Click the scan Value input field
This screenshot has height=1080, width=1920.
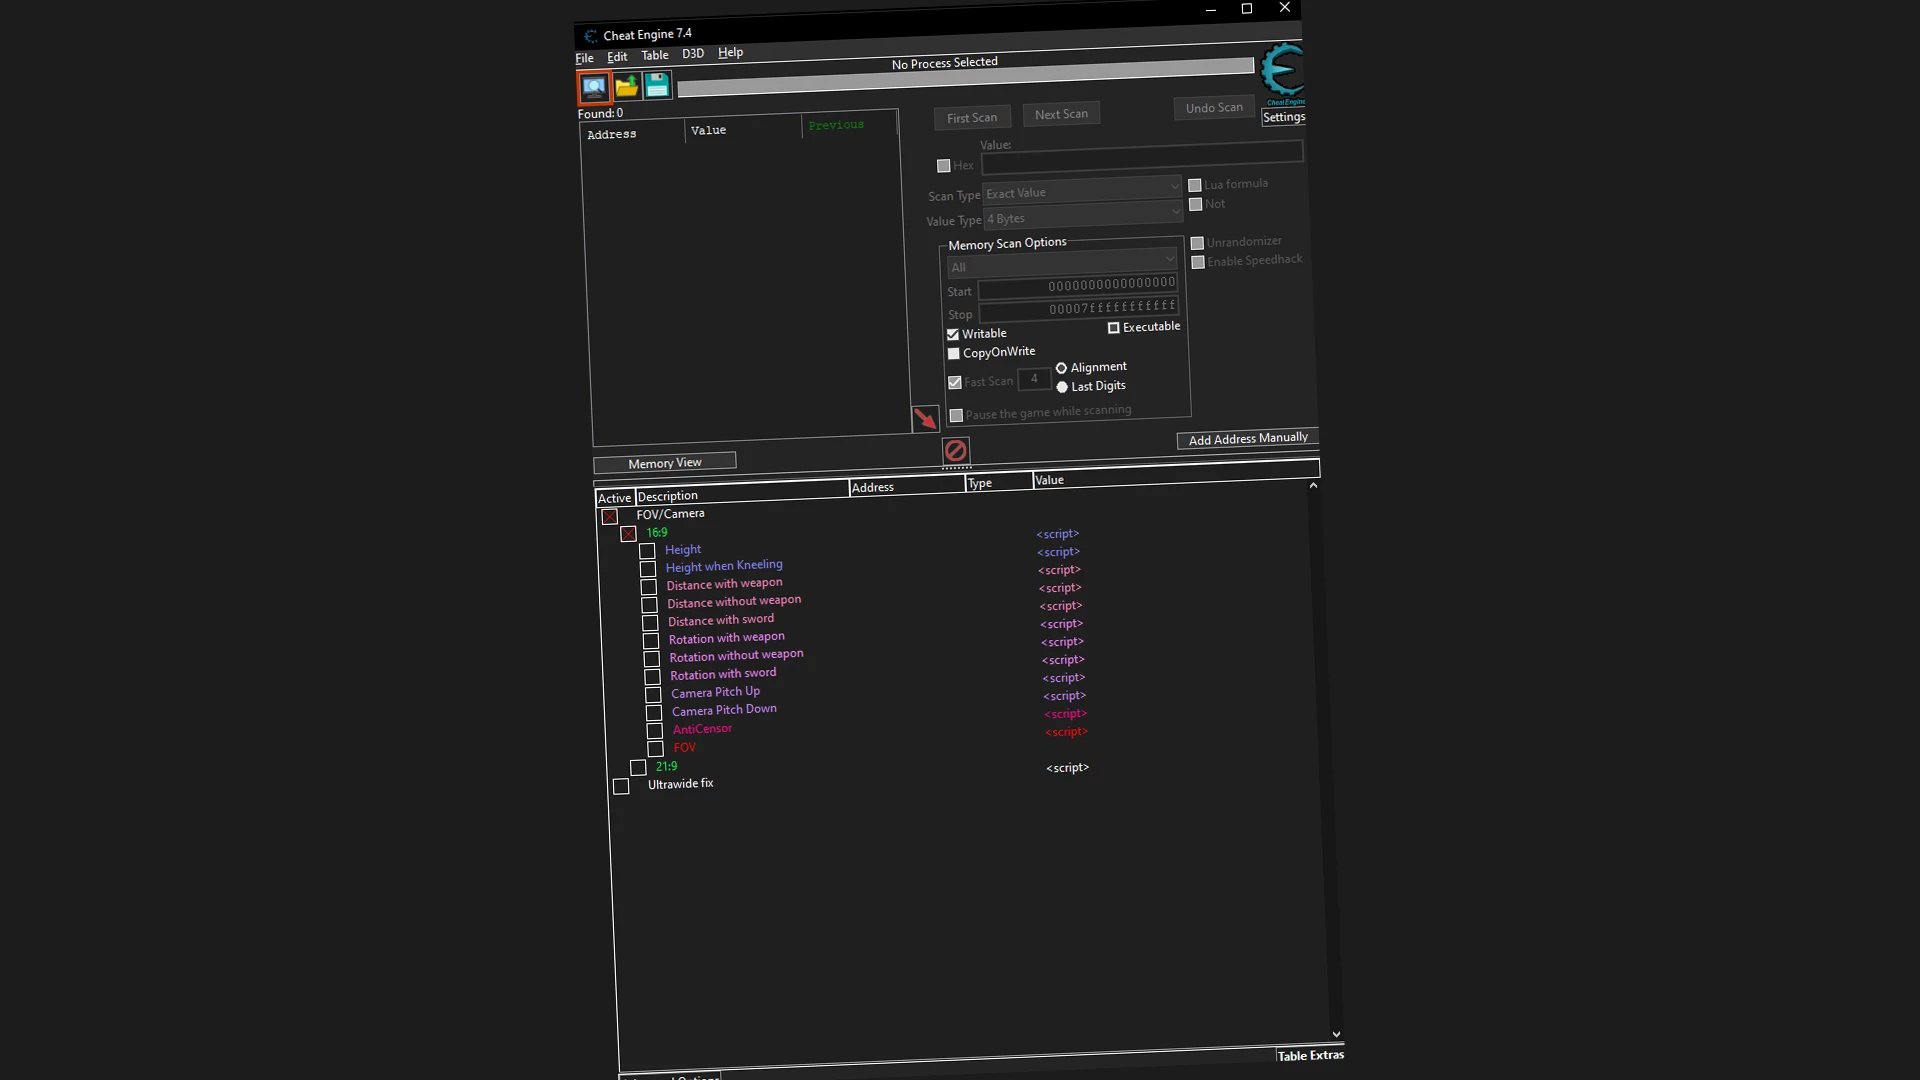click(x=1142, y=155)
